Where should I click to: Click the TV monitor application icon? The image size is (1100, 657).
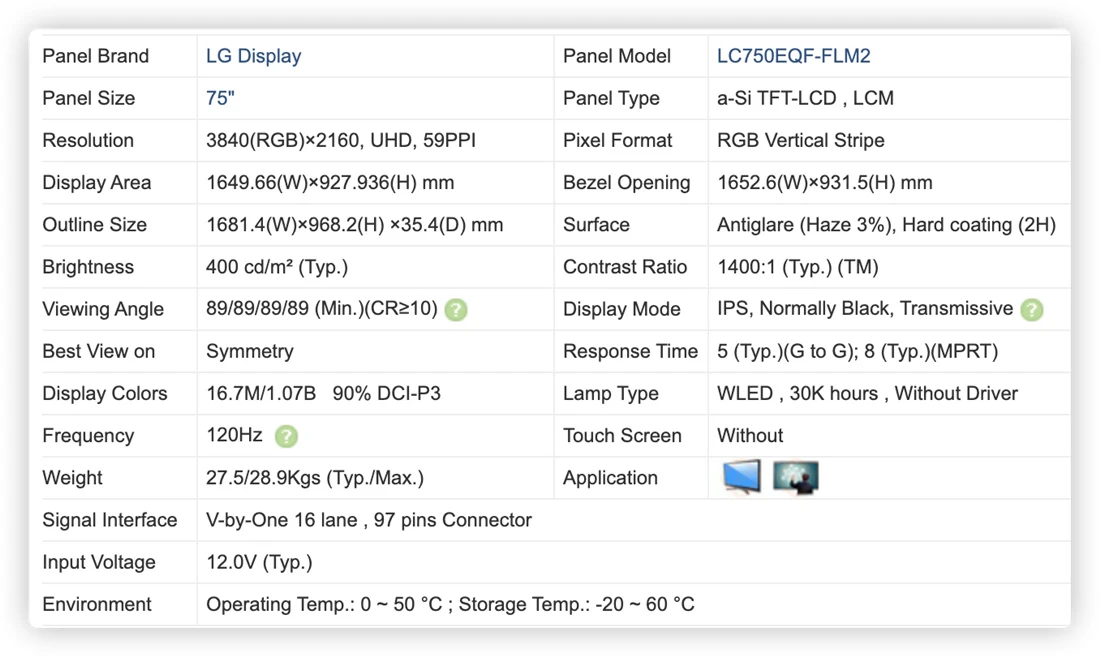click(742, 477)
